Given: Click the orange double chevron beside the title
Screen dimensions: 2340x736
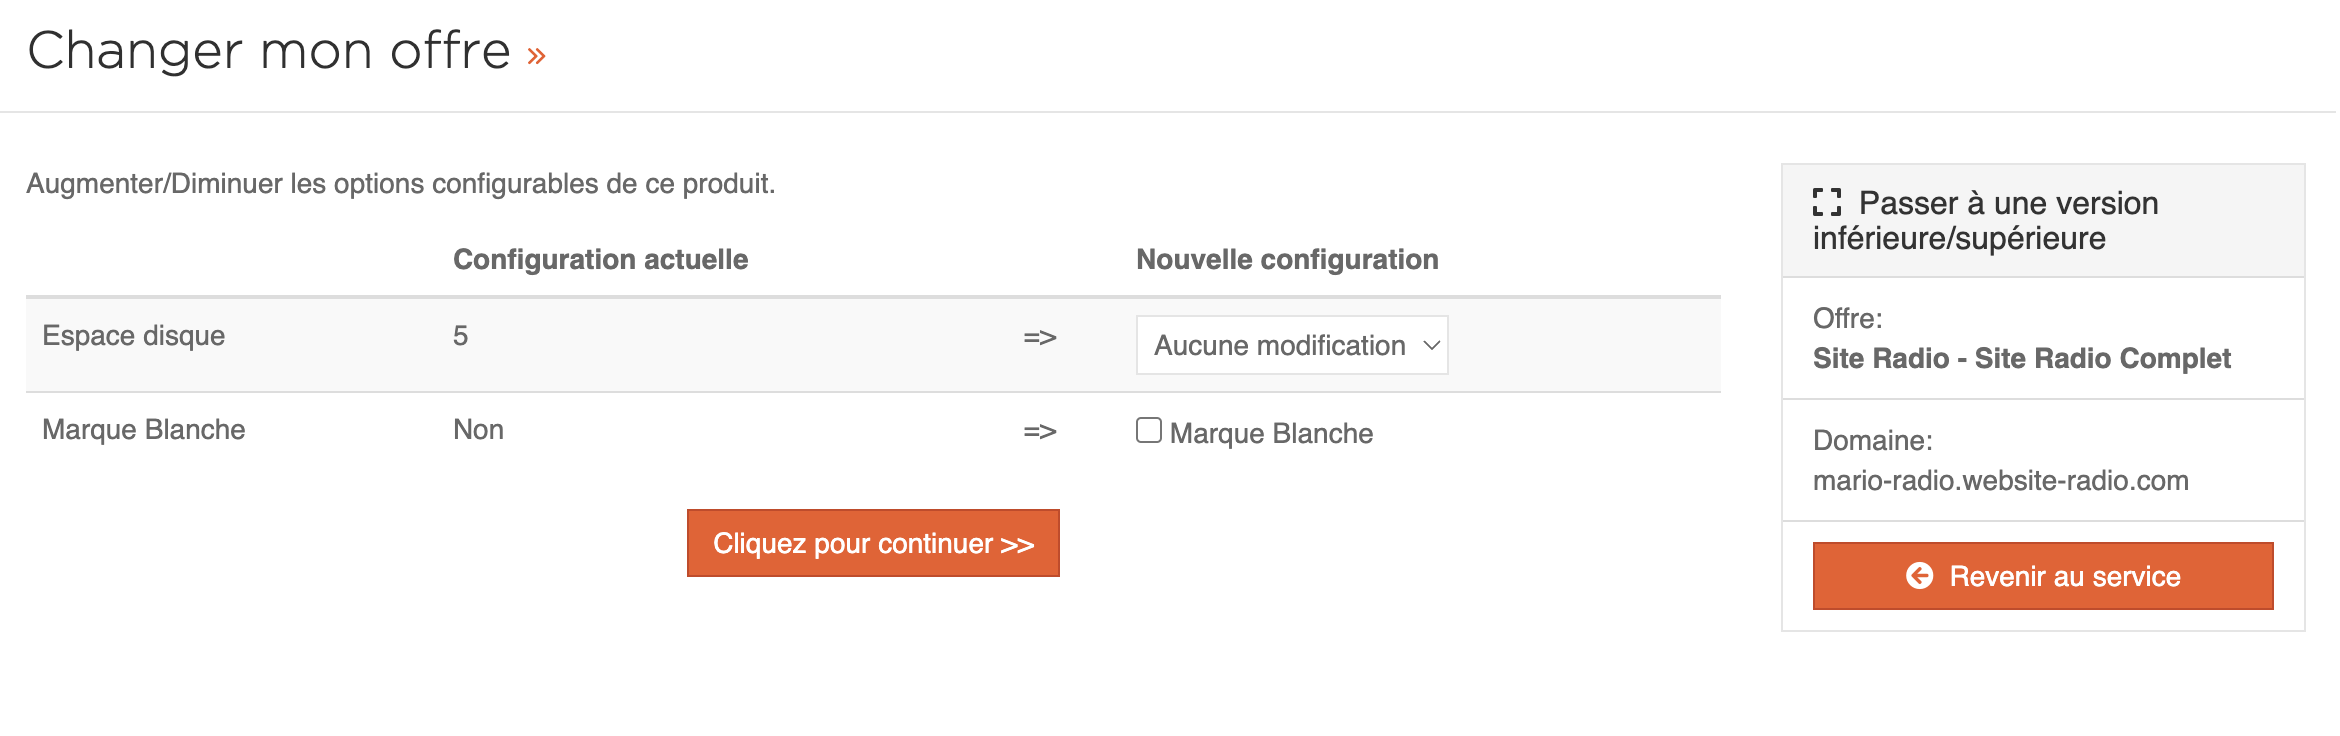Looking at the screenshot, I should (x=536, y=56).
